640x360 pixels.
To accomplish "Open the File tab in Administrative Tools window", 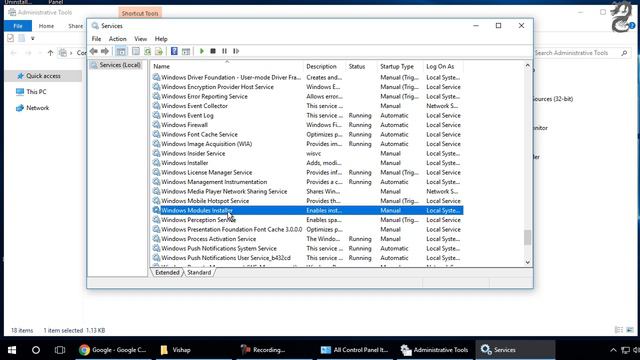I will point(18,26).
